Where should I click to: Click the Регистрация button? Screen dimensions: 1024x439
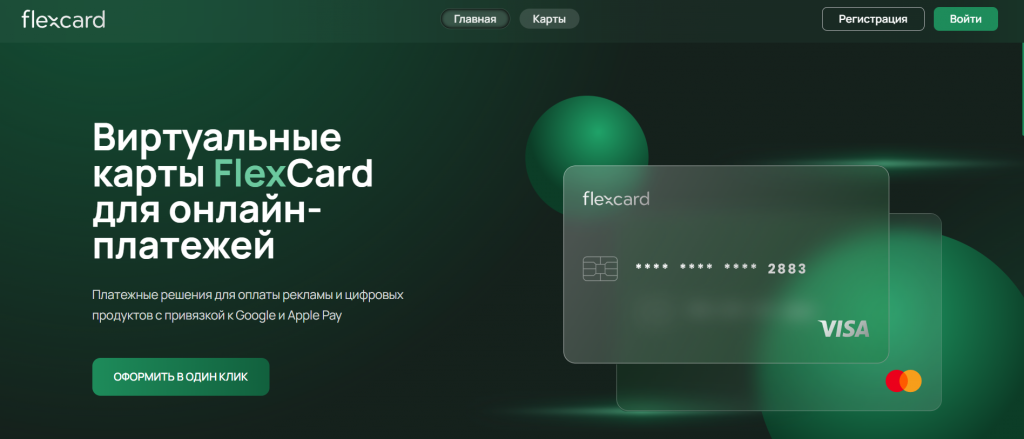click(872, 19)
